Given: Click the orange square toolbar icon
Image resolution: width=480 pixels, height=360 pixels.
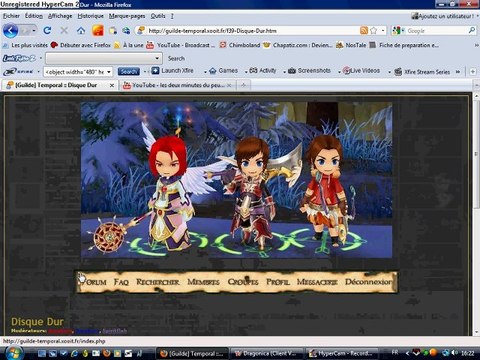Looking at the screenshot, I should 98,31.
